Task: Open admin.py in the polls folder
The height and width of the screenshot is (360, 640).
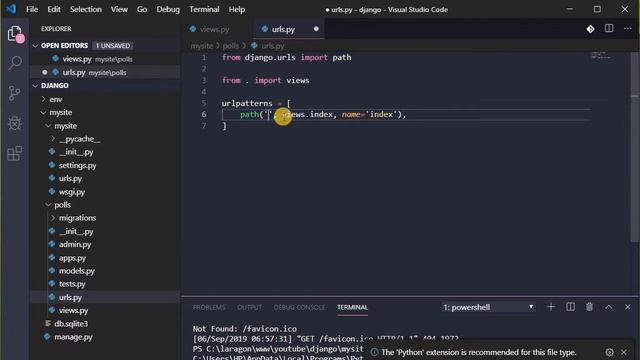Action: (x=75, y=244)
